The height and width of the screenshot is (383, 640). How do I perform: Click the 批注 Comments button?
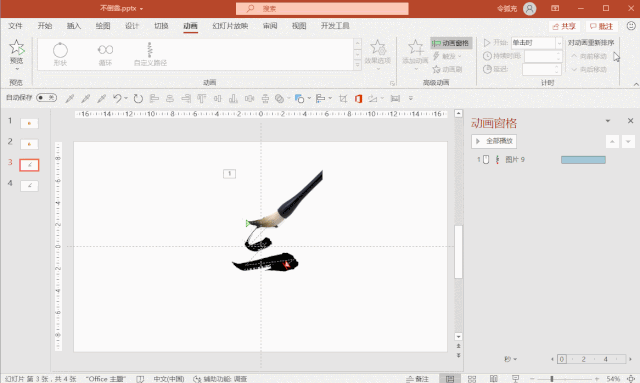tap(602, 26)
